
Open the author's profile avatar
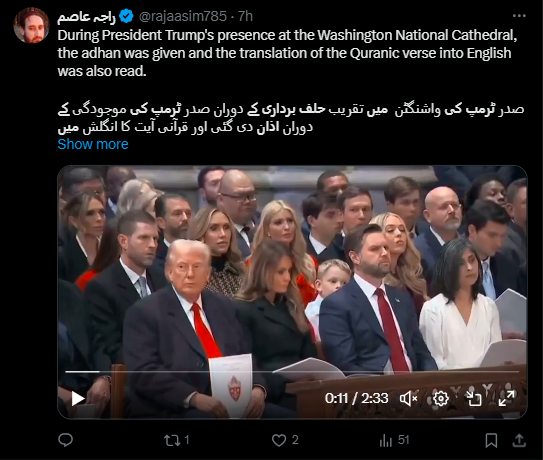(32, 25)
